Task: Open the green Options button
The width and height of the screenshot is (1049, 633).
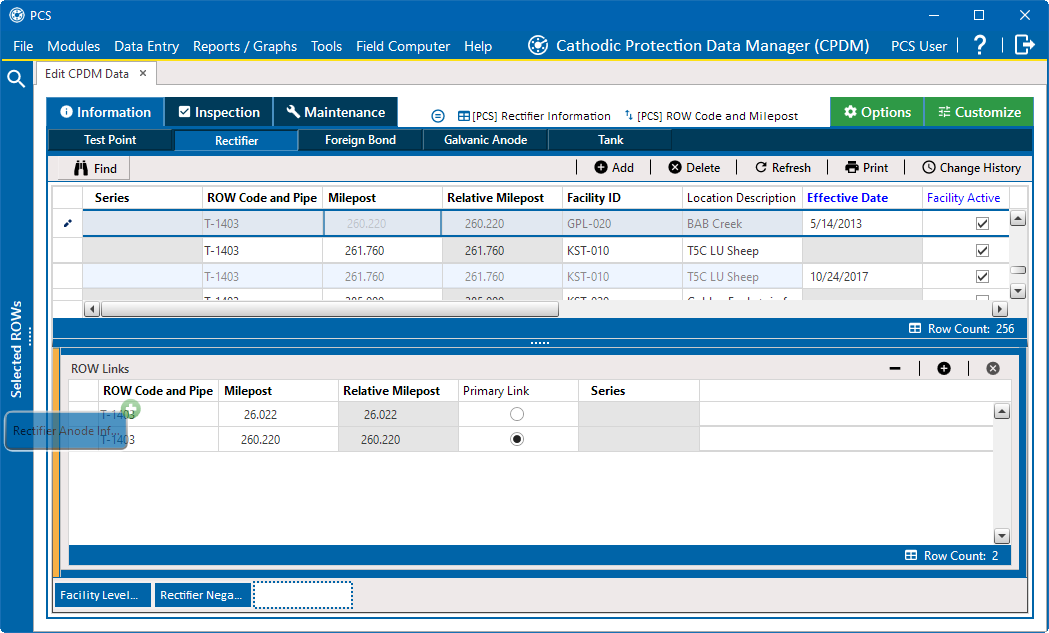Action: 877,112
